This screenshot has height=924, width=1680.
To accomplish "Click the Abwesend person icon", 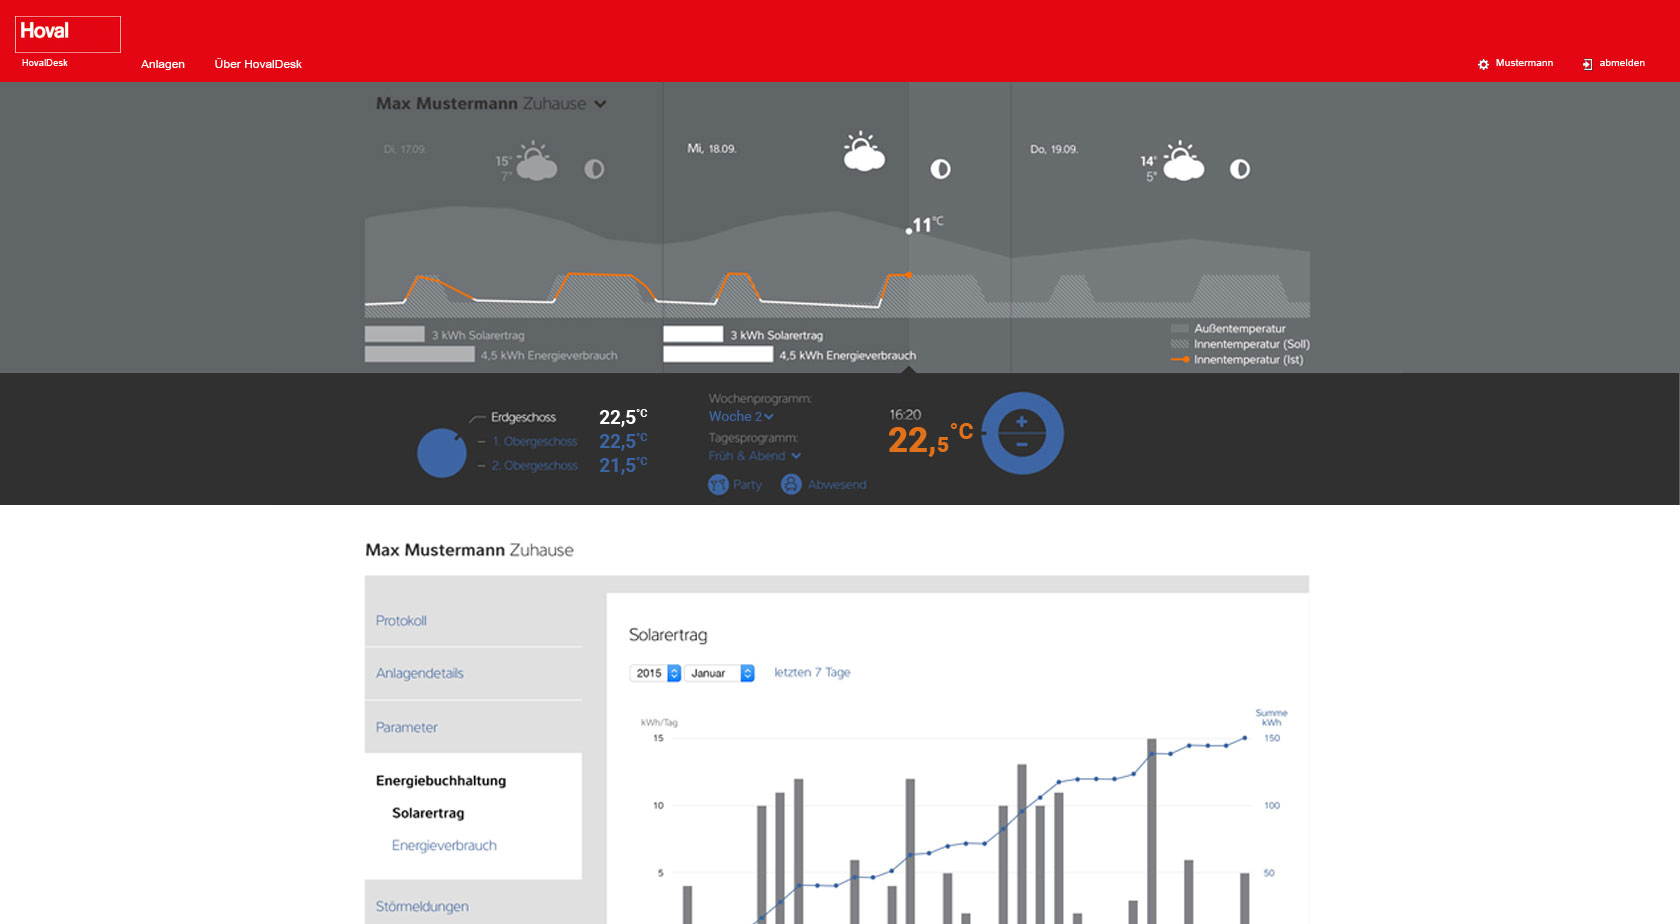I will (791, 485).
